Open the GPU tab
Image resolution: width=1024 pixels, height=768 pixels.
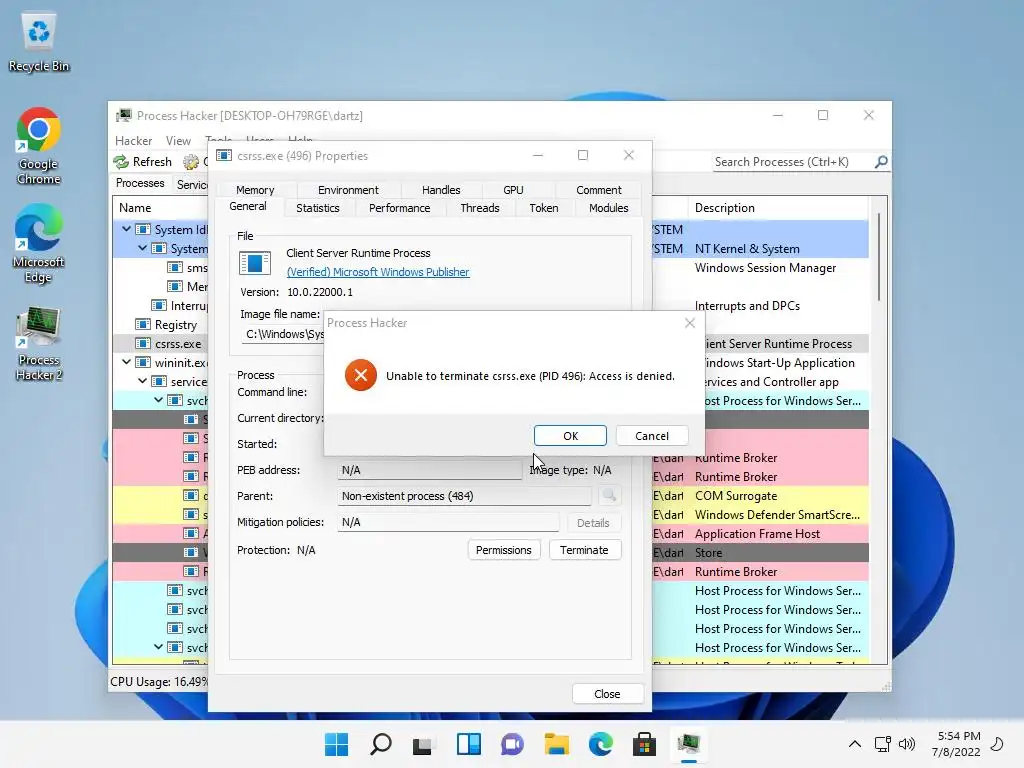click(x=513, y=189)
